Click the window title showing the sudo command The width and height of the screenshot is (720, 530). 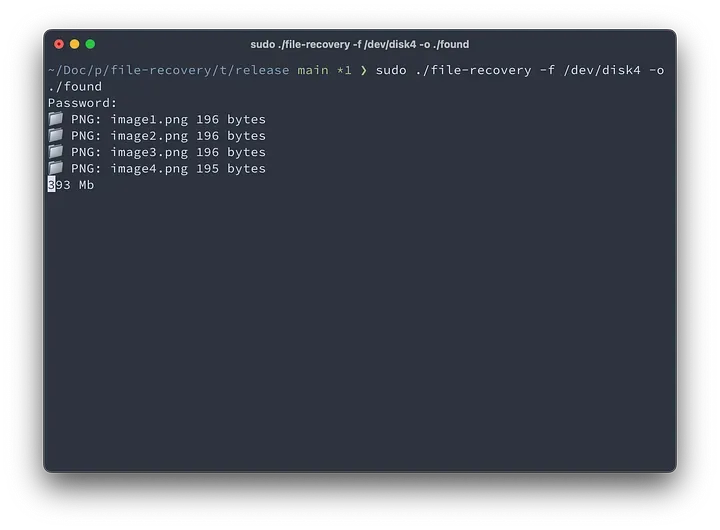point(360,44)
